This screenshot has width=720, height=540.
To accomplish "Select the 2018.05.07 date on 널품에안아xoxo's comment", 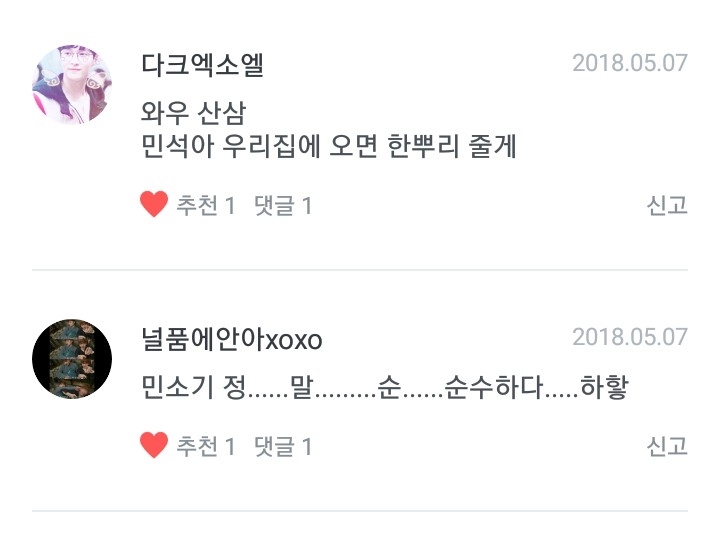I will [630, 337].
